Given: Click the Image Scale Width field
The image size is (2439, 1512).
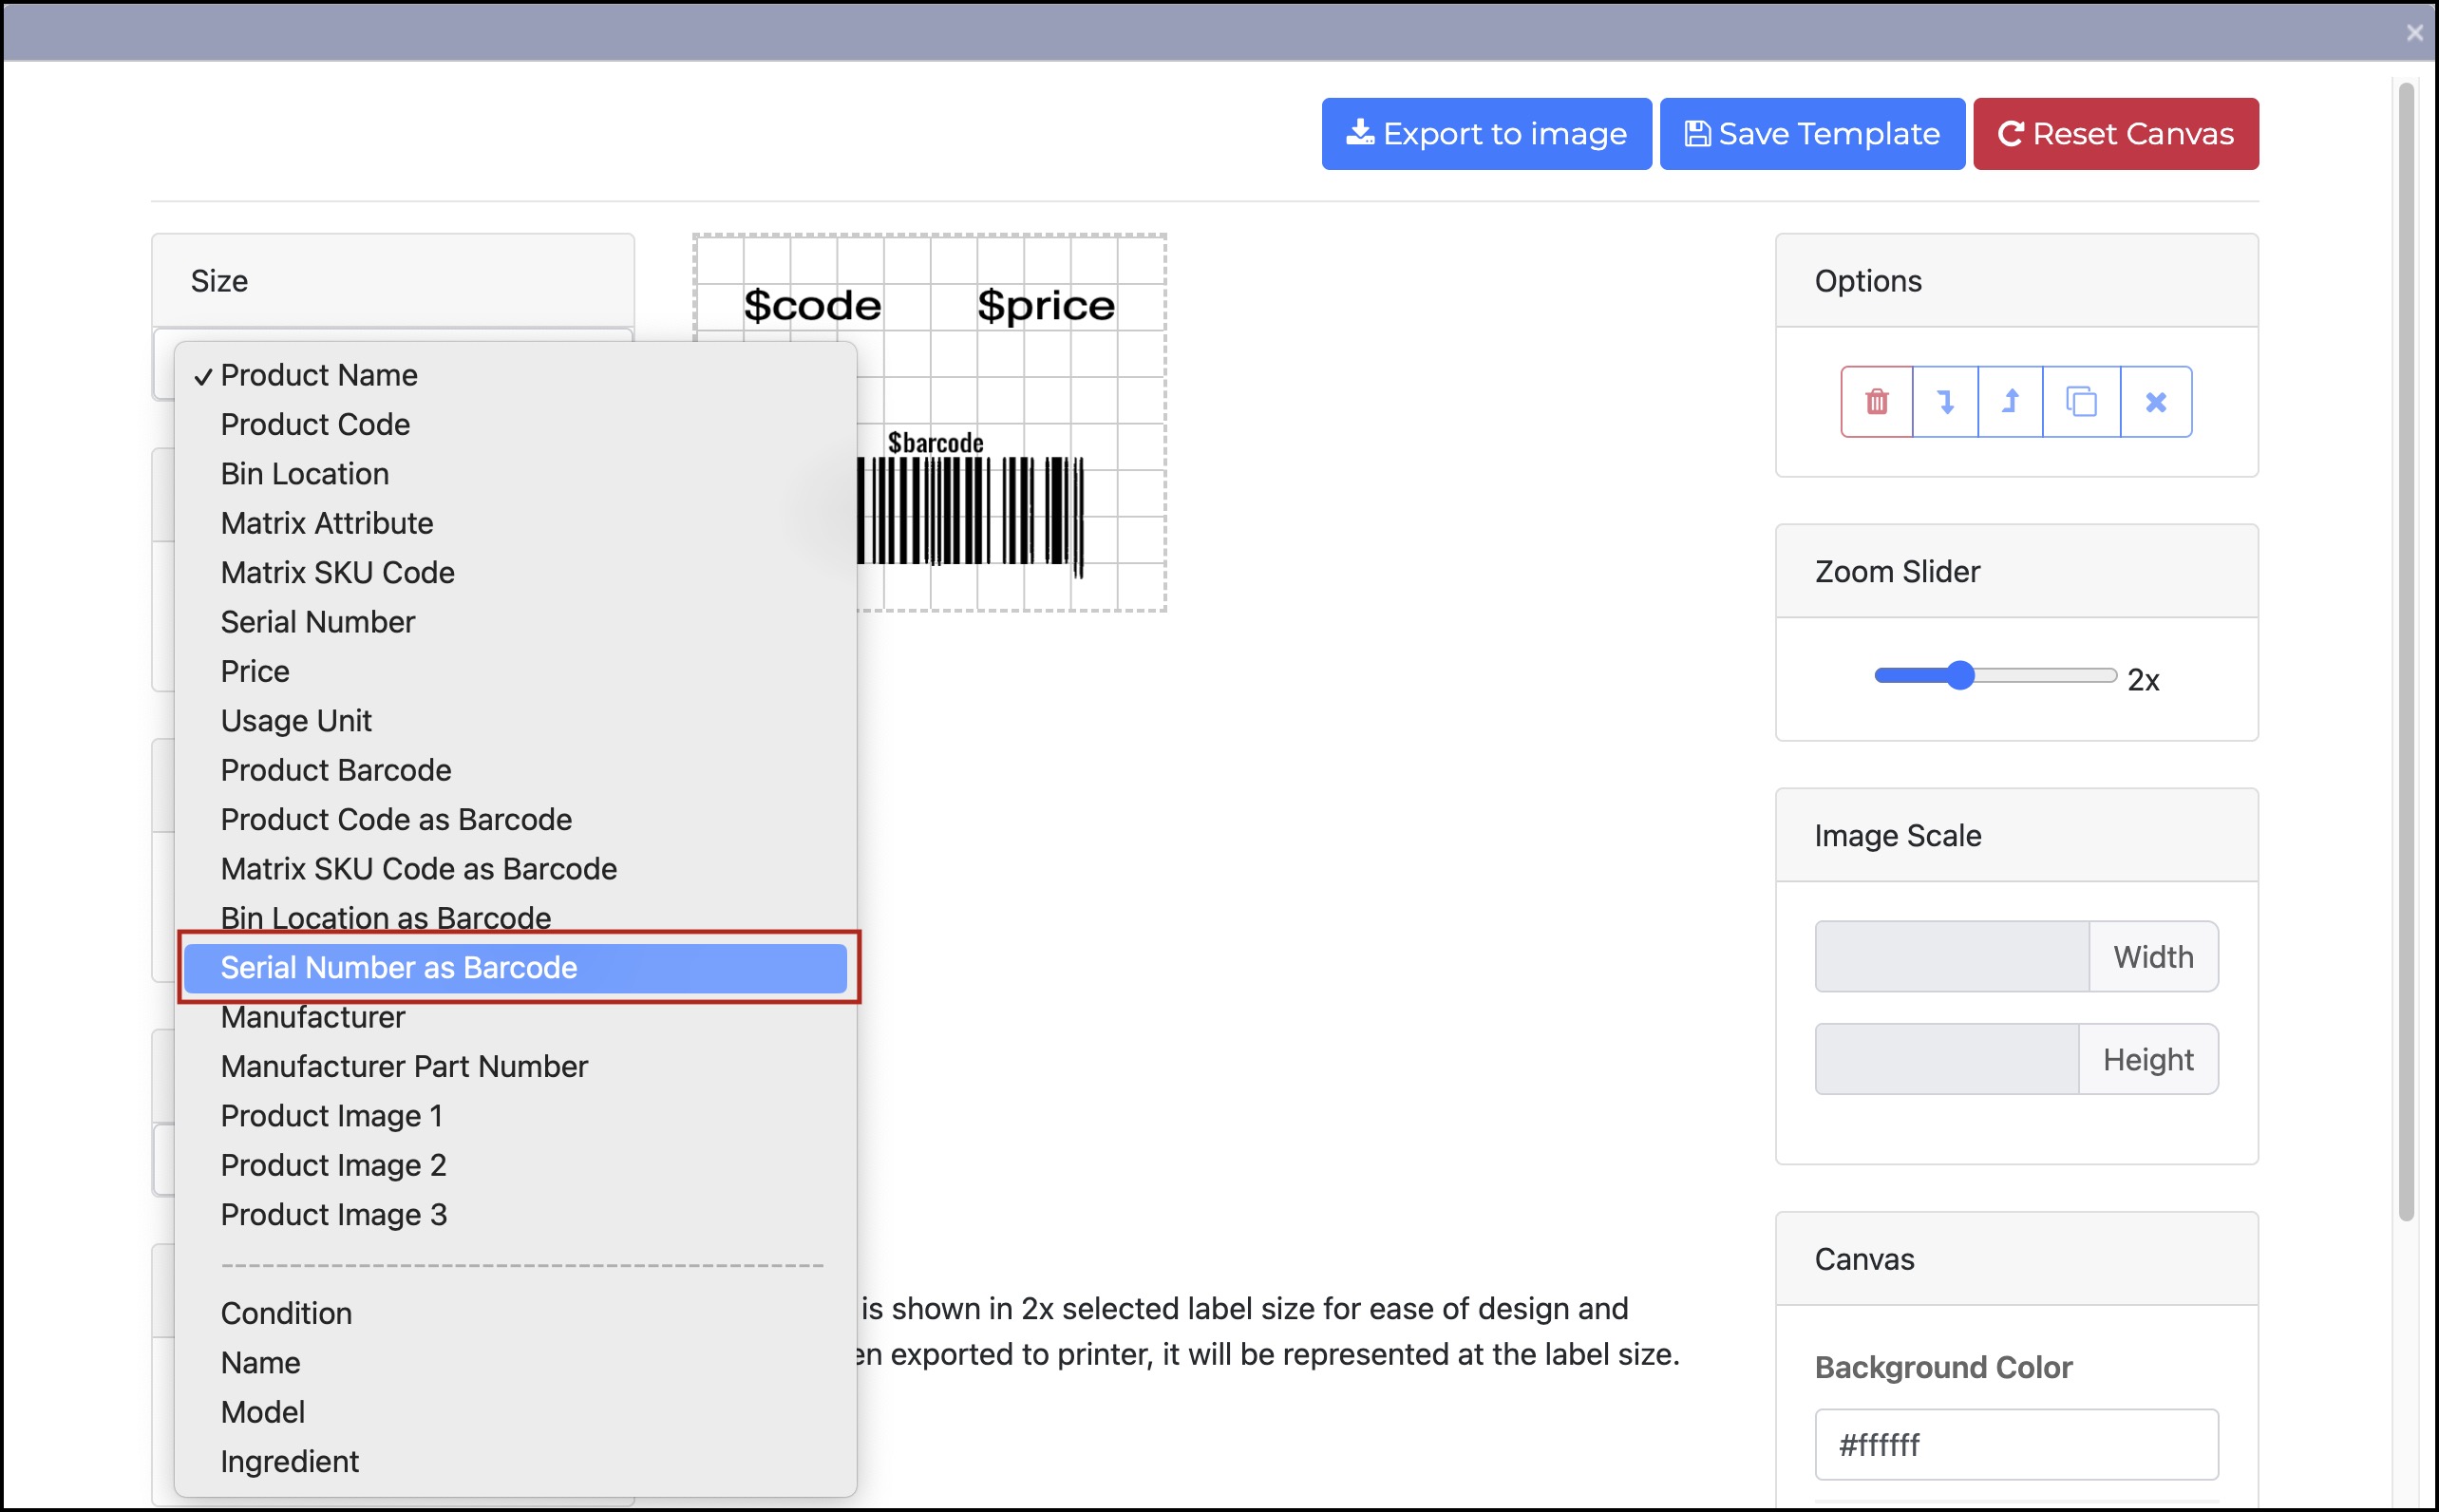Looking at the screenshot, I should click(x=1951, y=957).
